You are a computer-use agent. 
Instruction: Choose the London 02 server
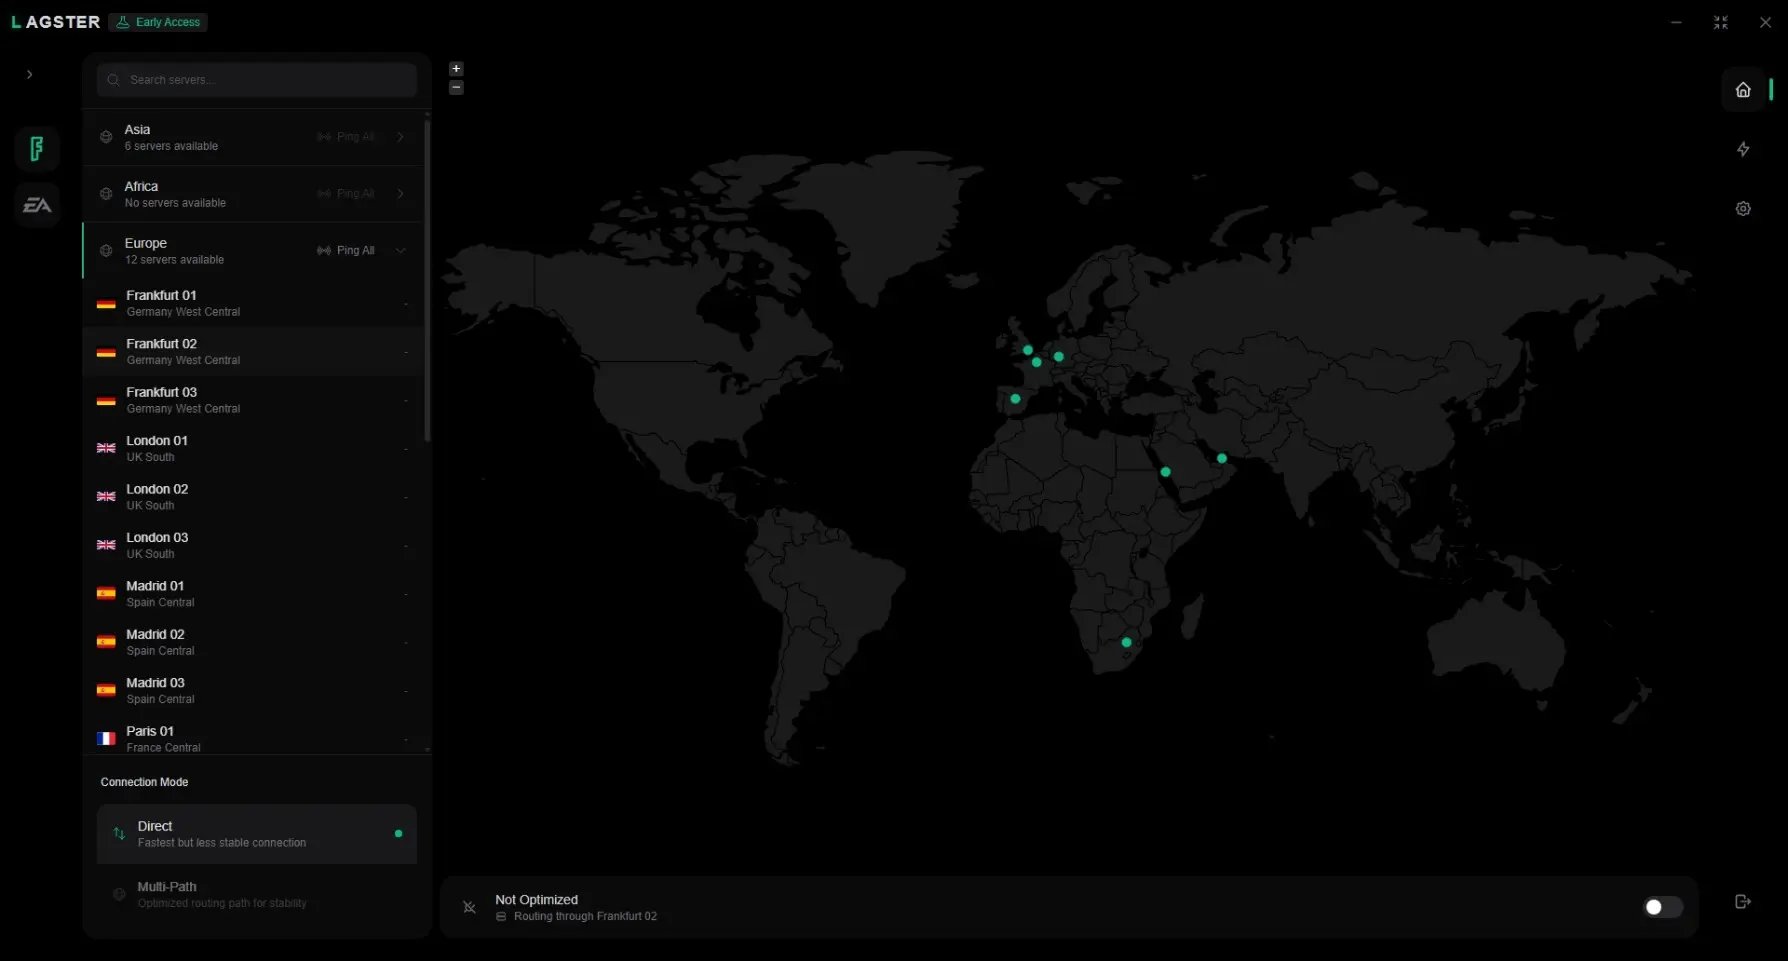pyautogui.click(x=254, y=497)
